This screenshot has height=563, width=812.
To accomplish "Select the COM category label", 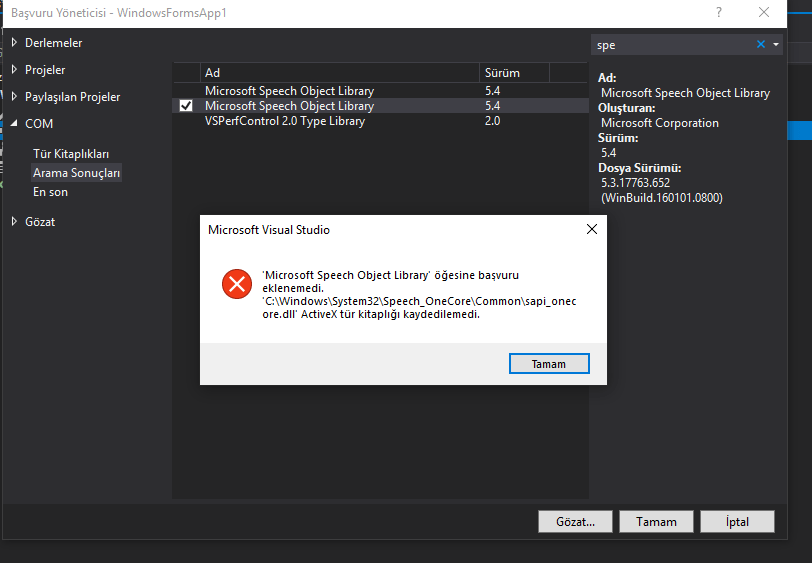I will (39, 124).
